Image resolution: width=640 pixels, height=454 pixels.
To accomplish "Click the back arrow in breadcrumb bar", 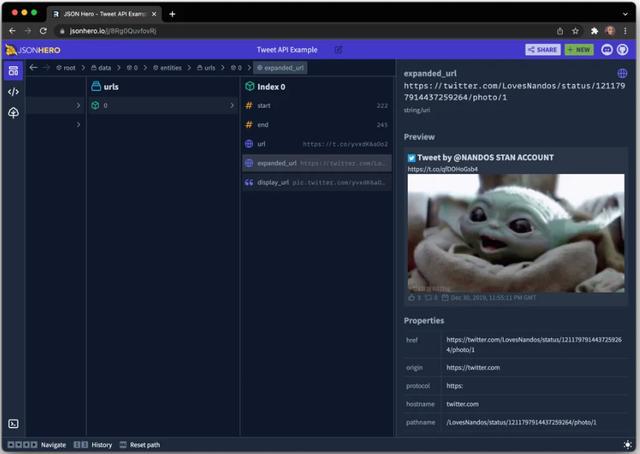I will coord(33,68).
